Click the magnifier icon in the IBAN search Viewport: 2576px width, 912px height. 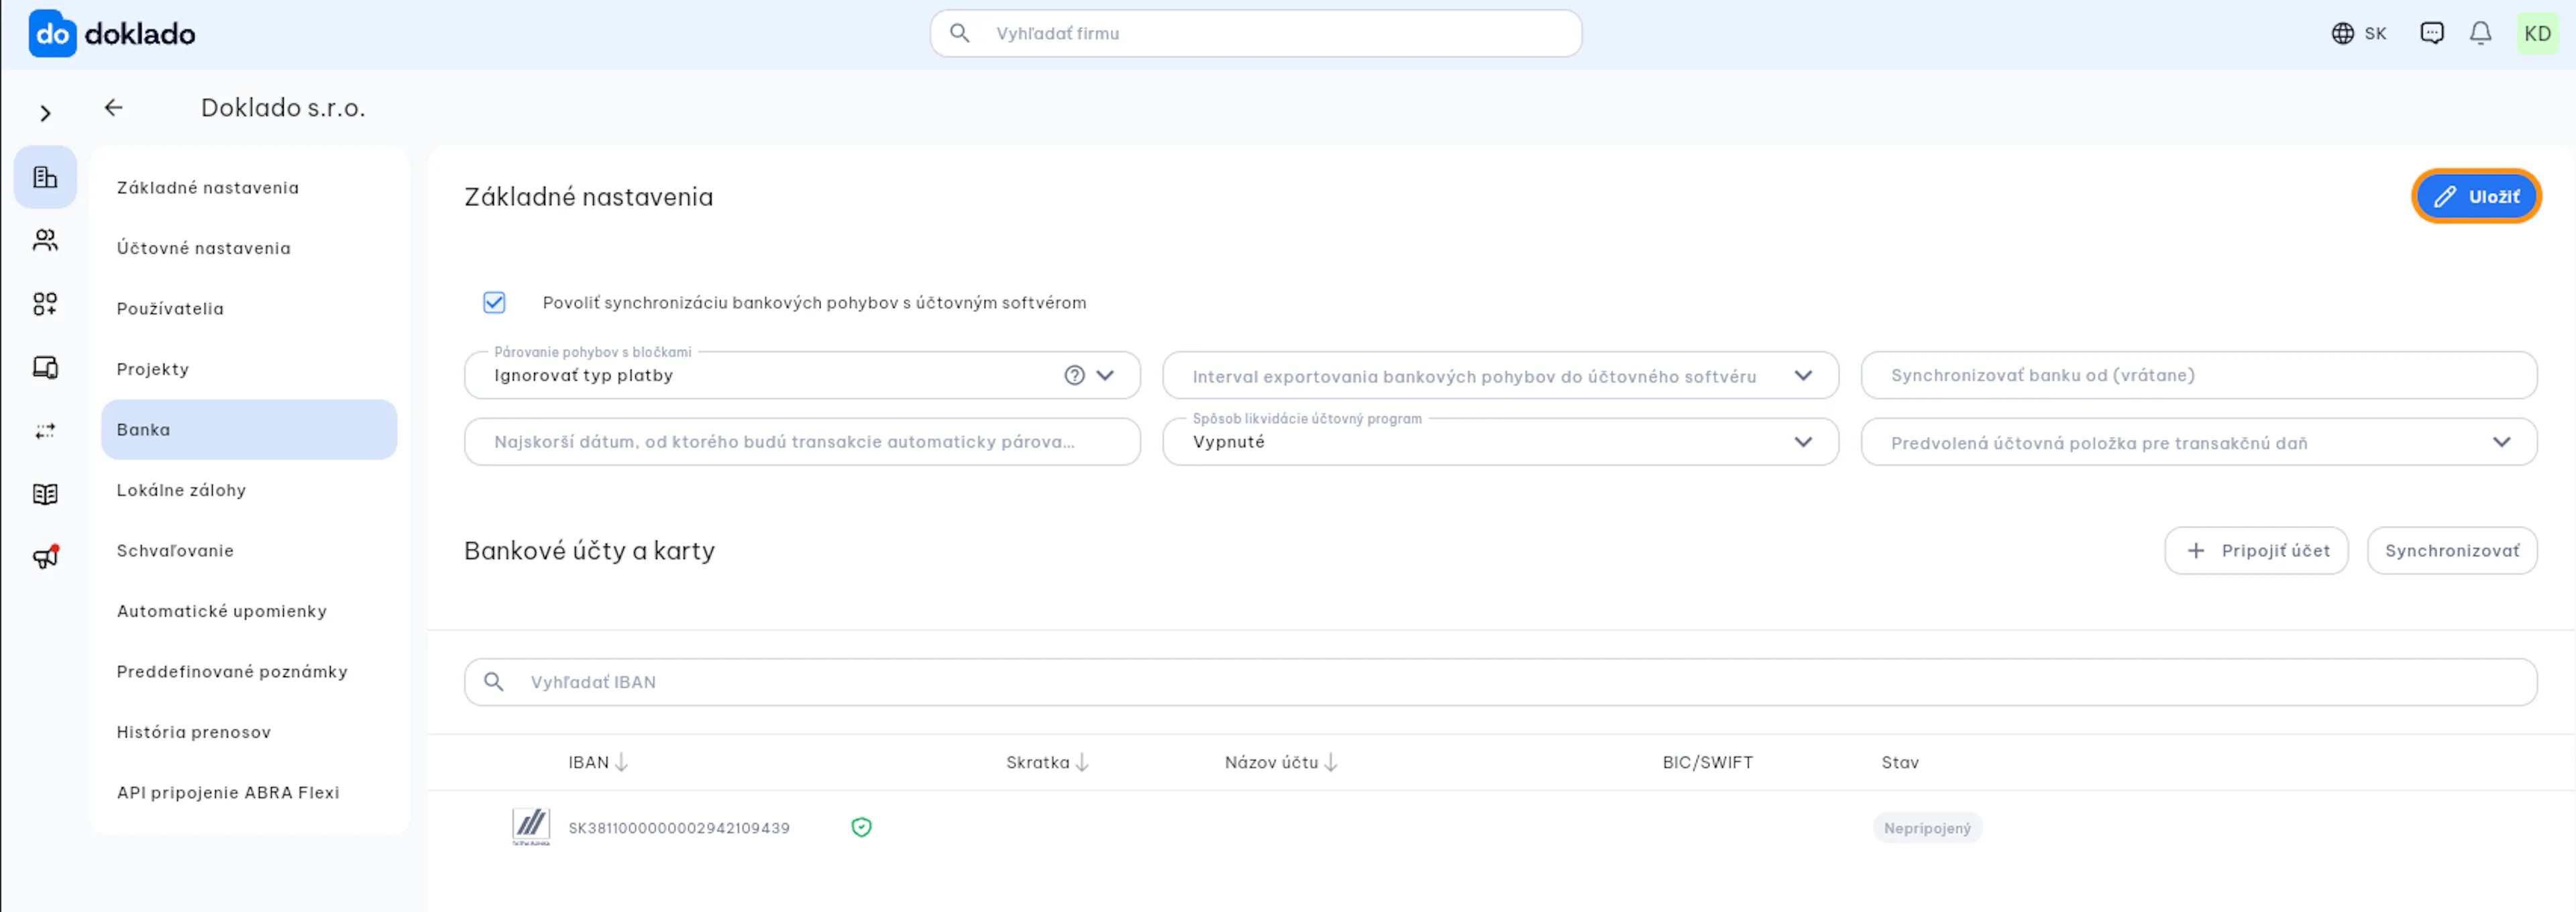tap(493, 682)
